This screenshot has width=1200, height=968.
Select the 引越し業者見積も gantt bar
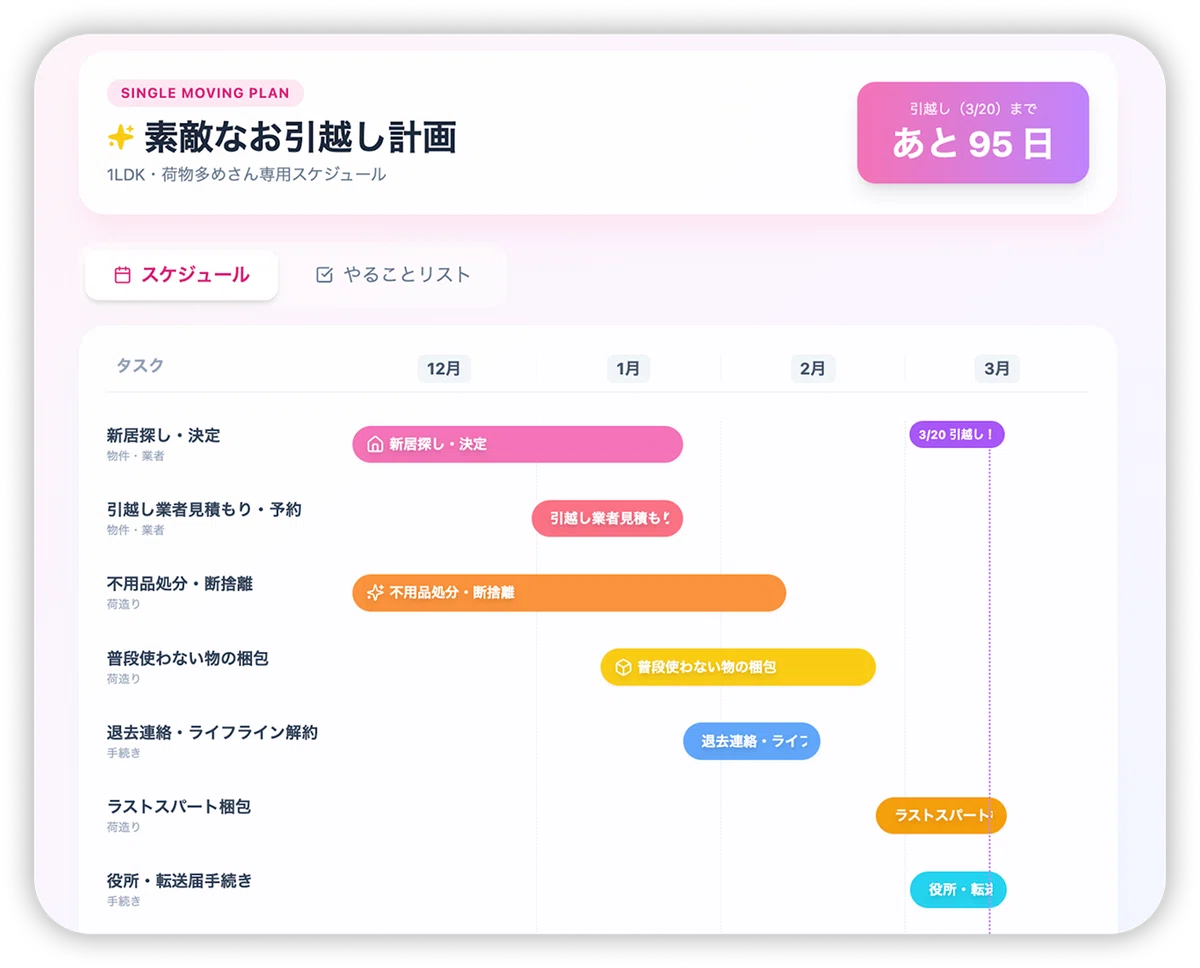607,518
